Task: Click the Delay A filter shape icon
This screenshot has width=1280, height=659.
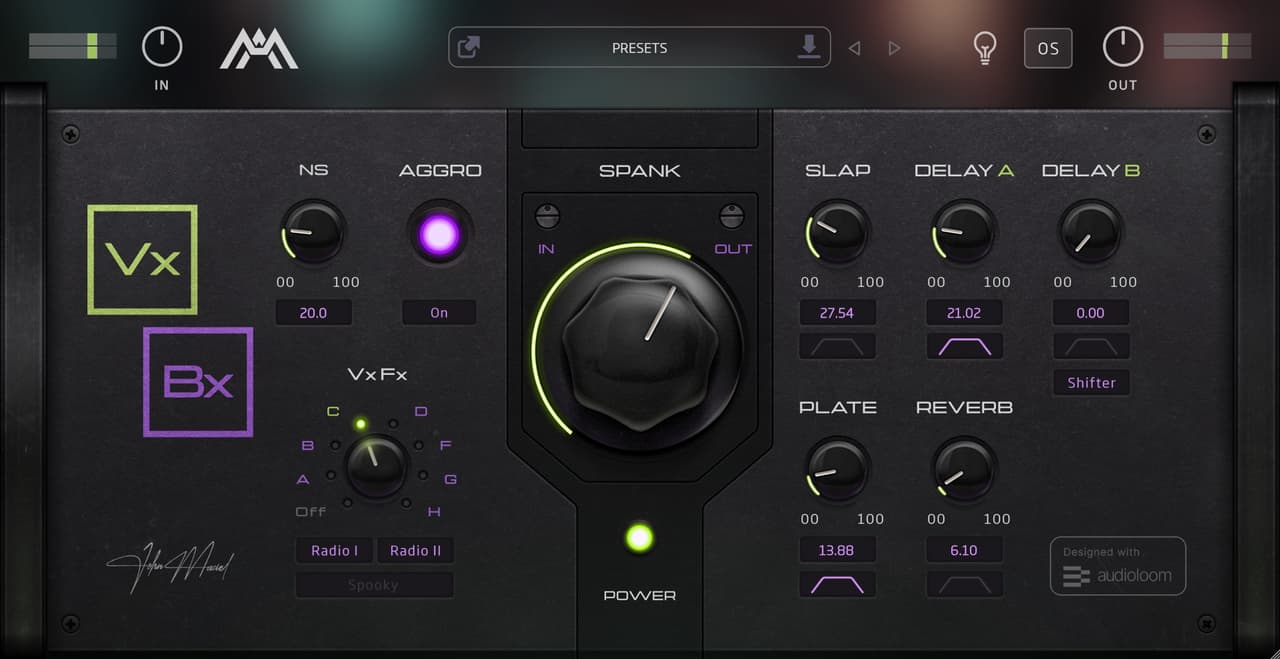Action: [964, 347]
